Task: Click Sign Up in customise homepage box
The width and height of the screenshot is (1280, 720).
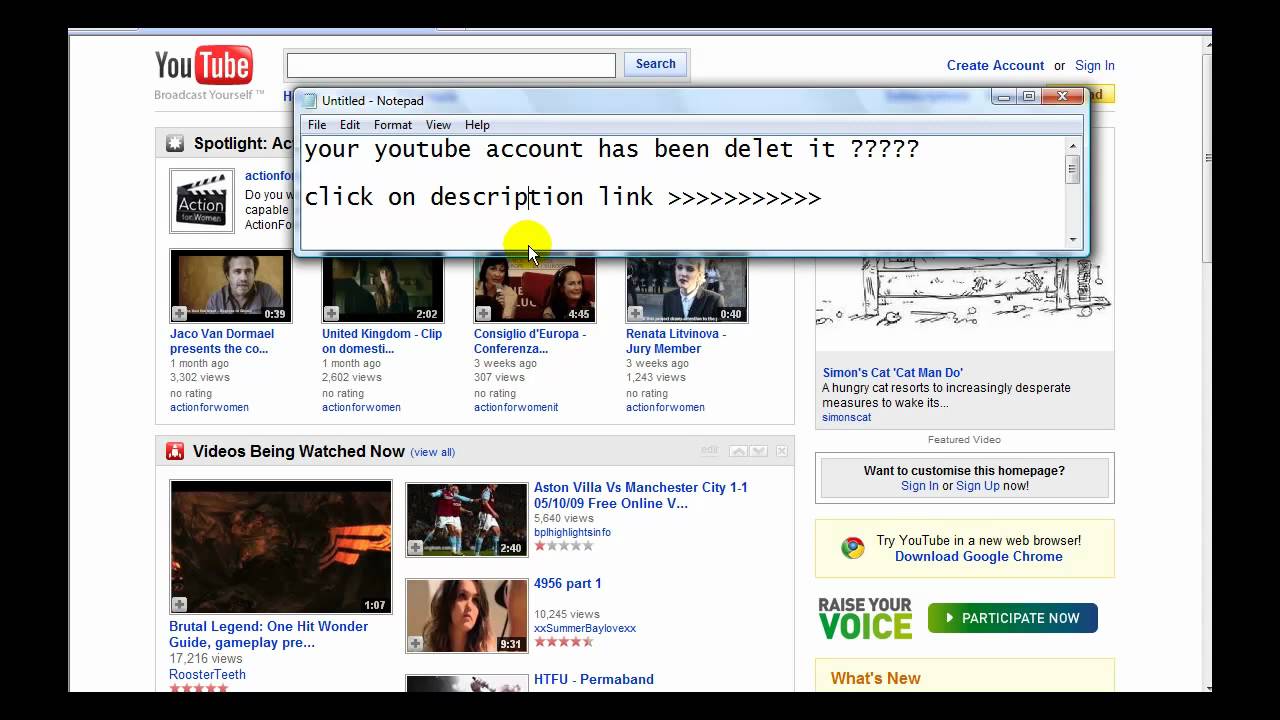Action: pos(978,486)
